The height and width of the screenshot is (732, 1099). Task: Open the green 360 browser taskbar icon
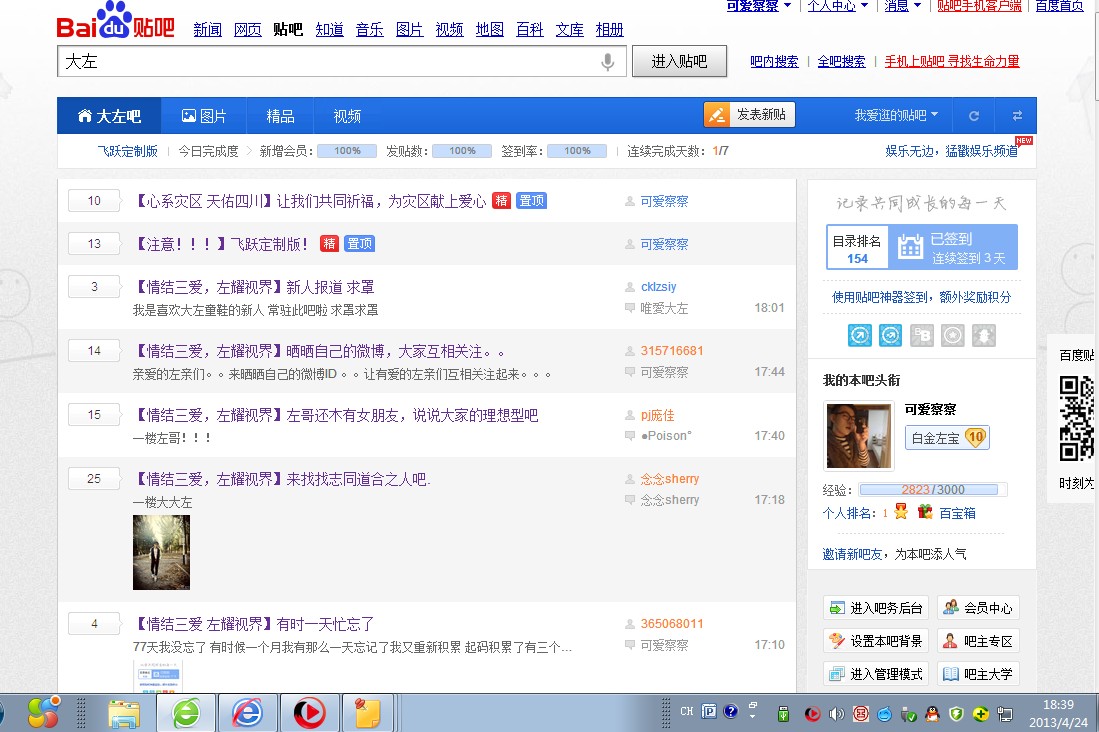pos(186,713)
